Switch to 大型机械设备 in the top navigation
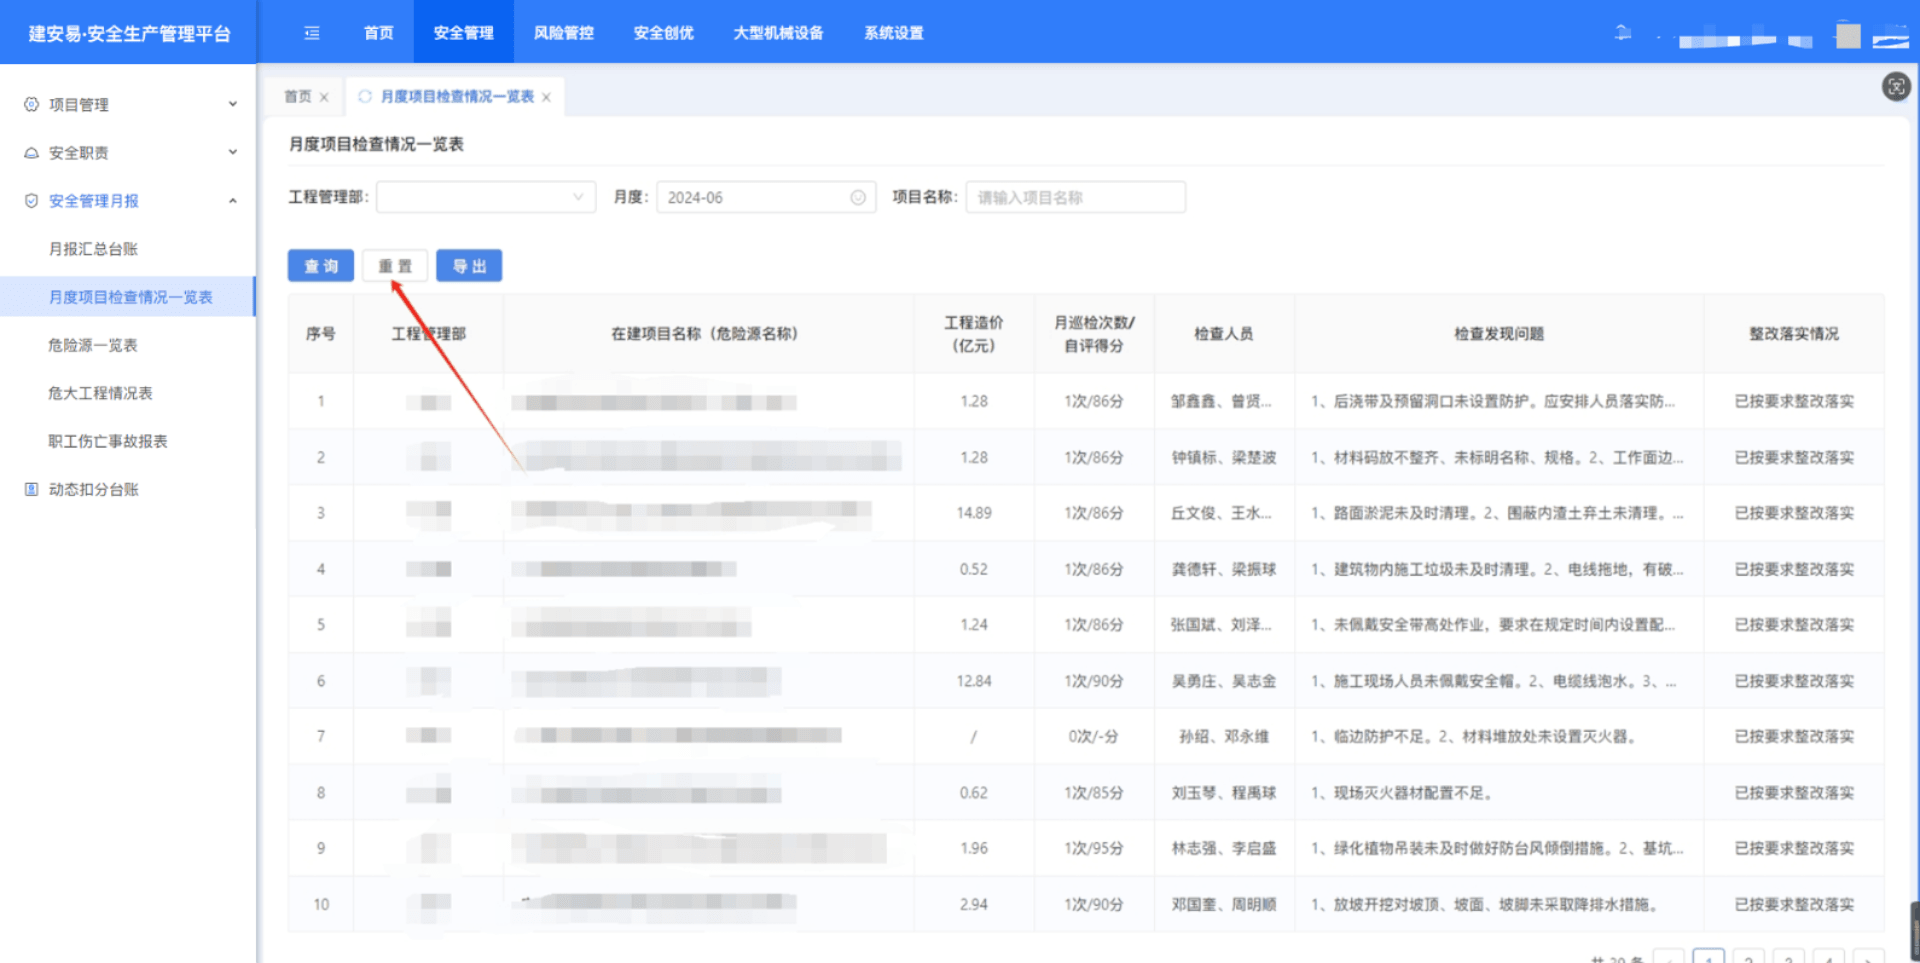Screen dimensions: 1920x963 [778, 33]
